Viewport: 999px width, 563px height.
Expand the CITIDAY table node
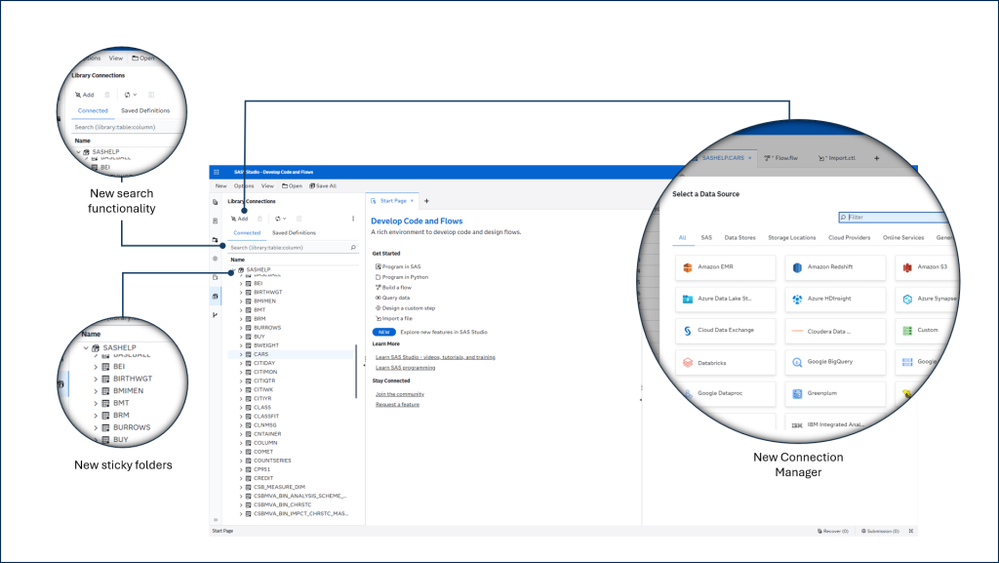[241, 363]
